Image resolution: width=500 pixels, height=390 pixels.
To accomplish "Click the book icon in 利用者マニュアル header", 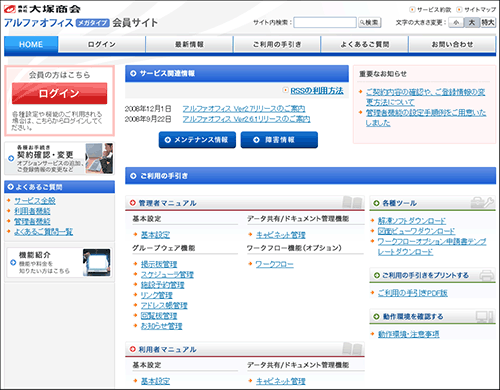I will [352, 348].
